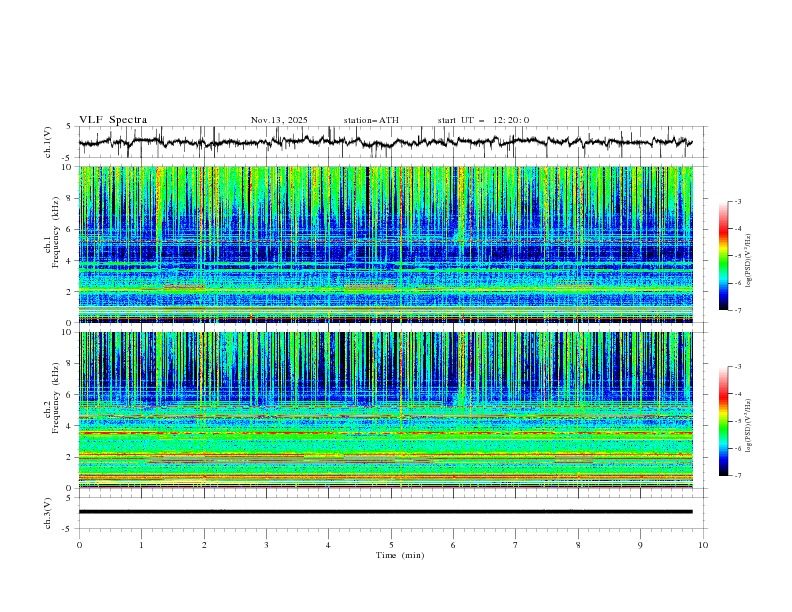
Task: Click the ch.2 PSD color bar
Action: 724,421
